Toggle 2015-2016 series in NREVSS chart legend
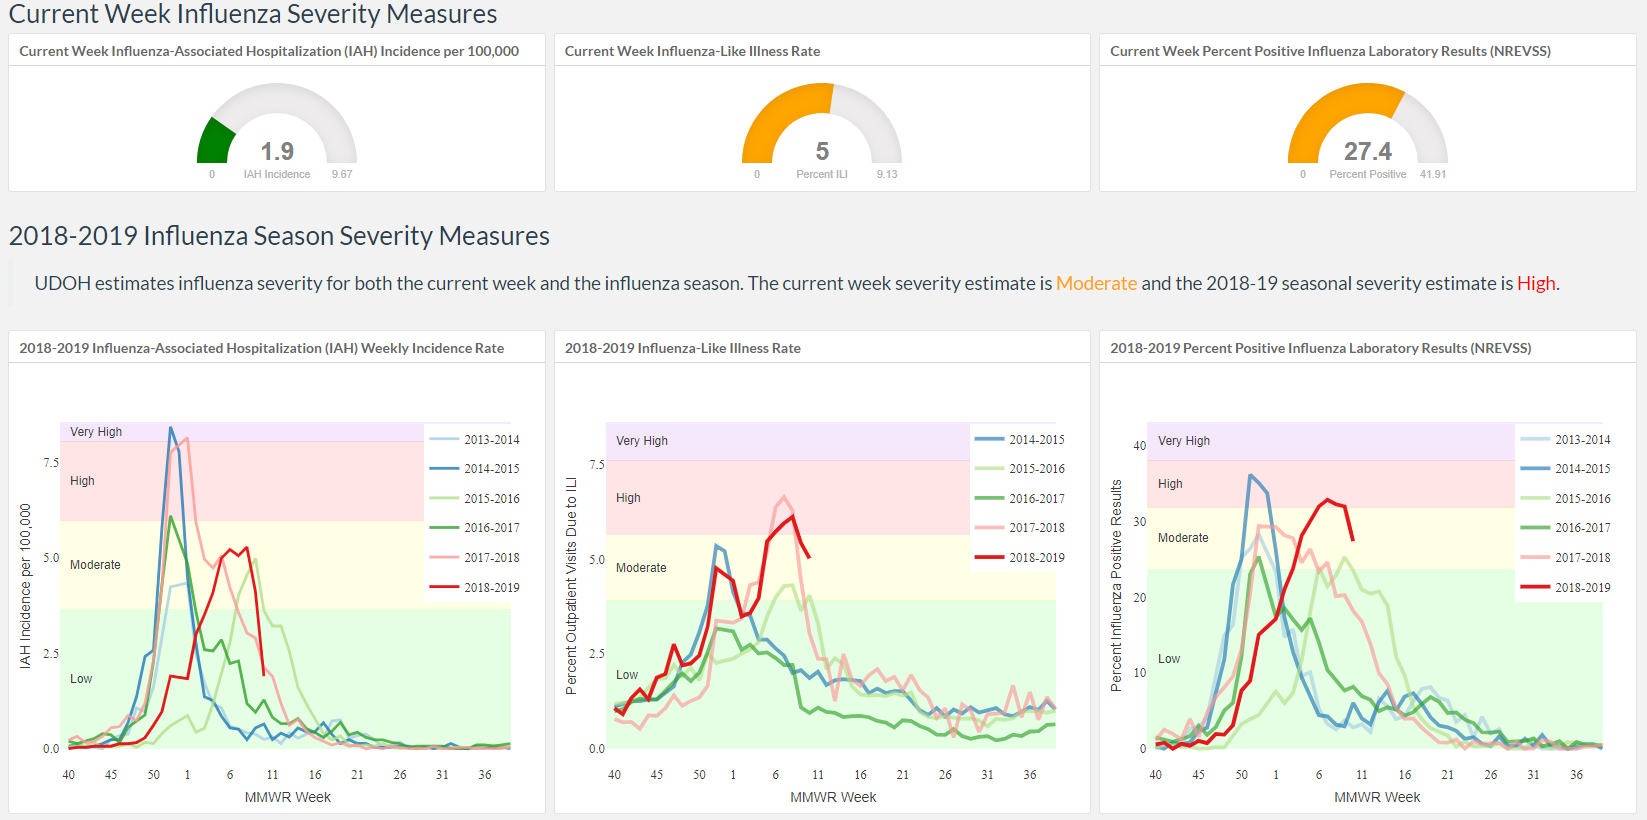The image size is (1647, 820). [x=1565, y=498]
